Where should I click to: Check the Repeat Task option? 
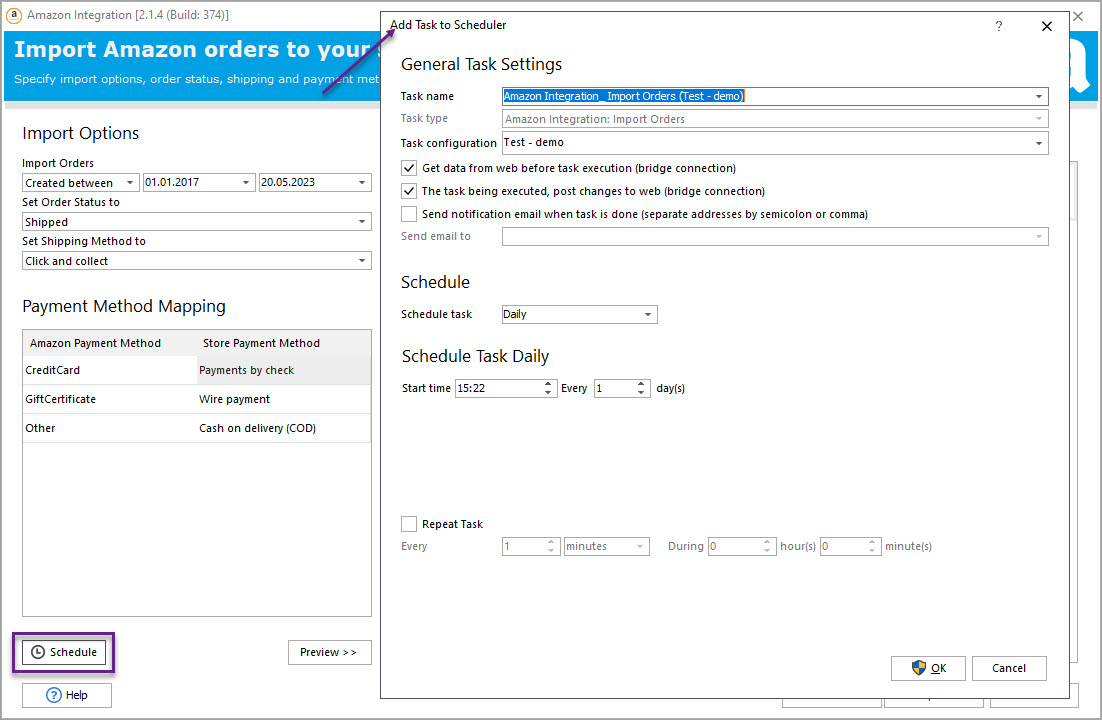(409, 524)
